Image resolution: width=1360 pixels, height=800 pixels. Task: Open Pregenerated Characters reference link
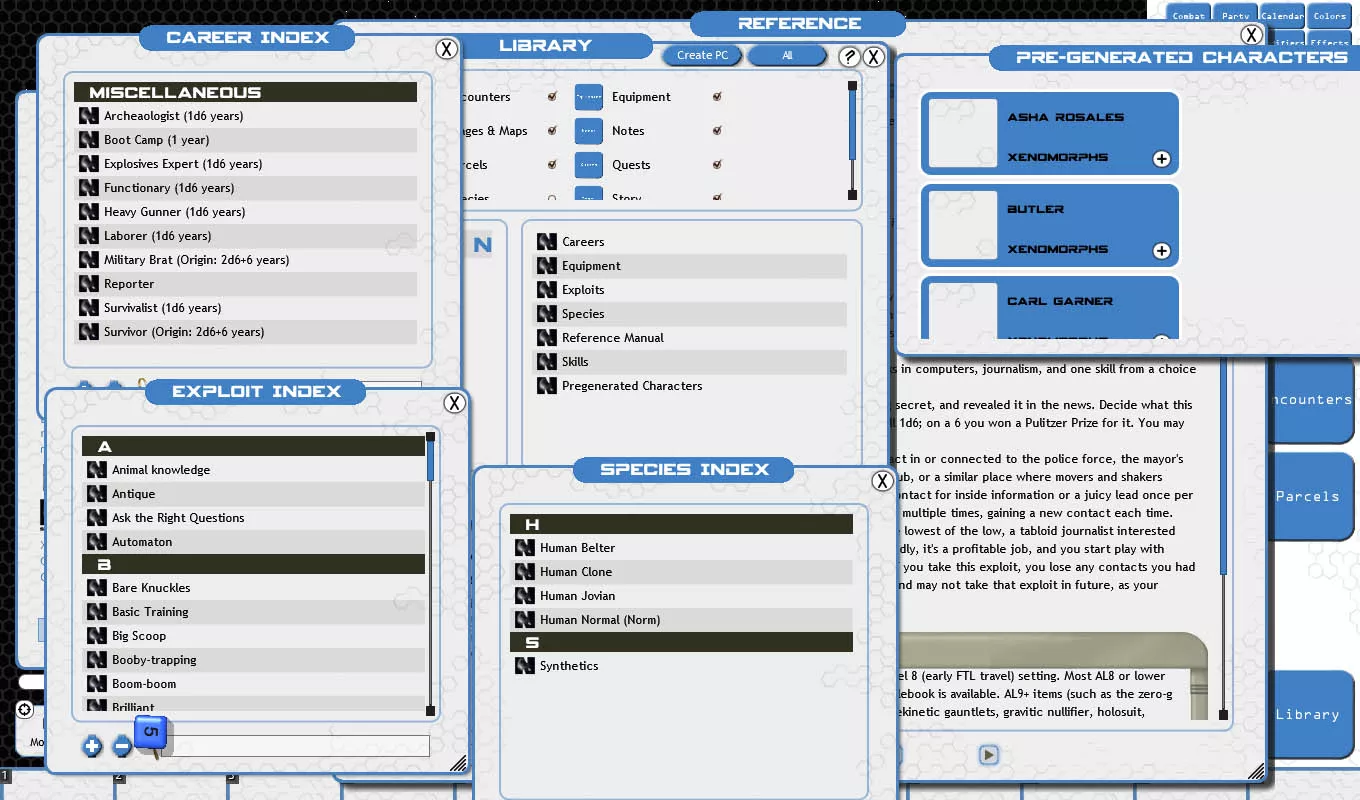point(632,386)
